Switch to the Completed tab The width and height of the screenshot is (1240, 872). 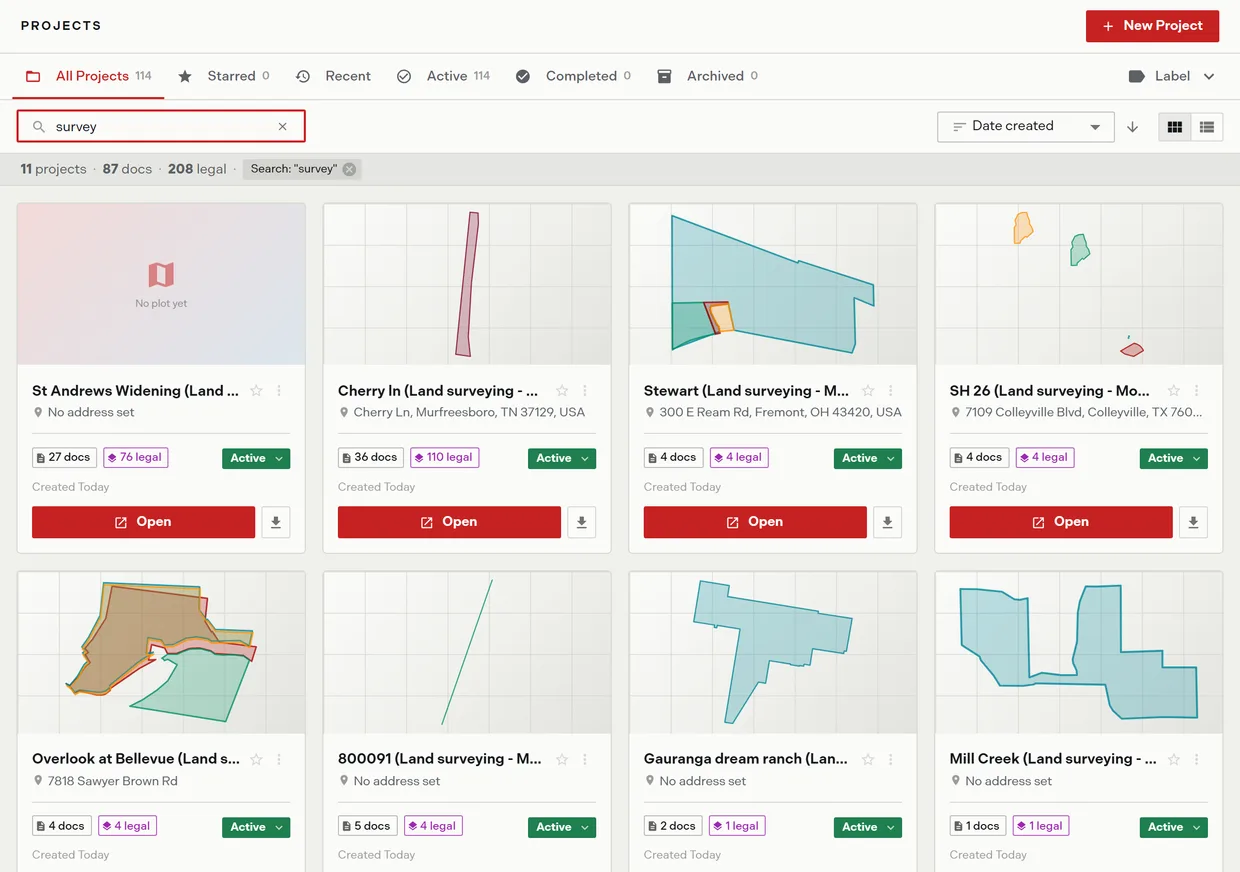coord(573,76)
